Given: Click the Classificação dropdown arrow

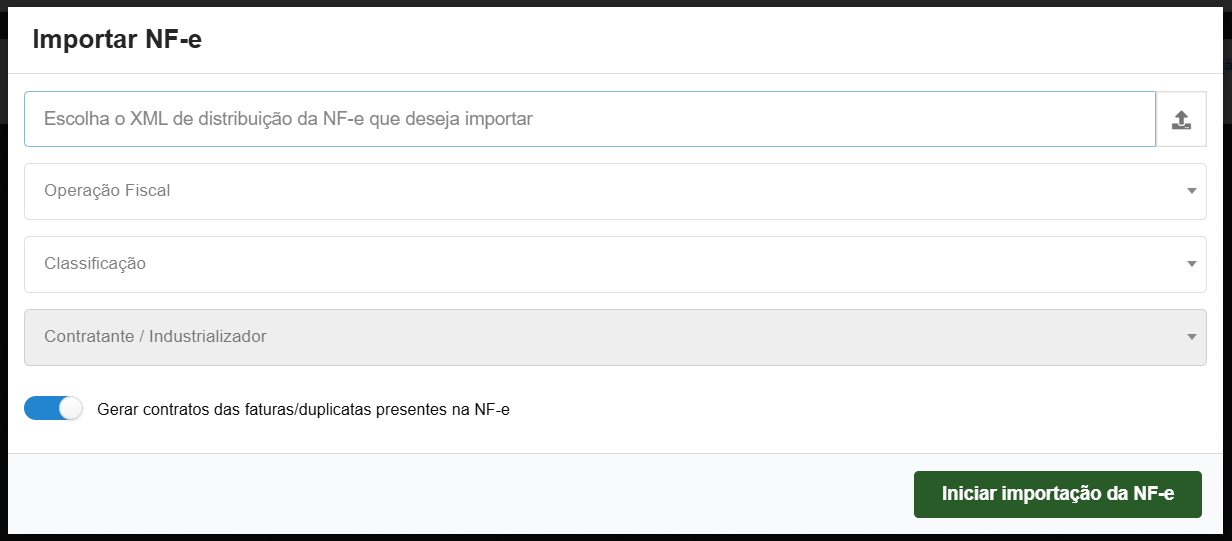Looking at the screenshot, I should (x=1191, y=264).
